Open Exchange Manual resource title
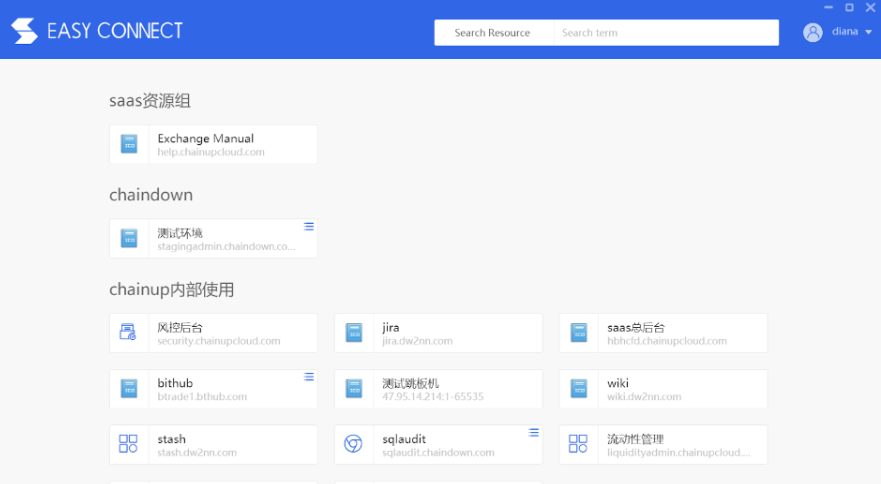The width and height of the screenshot is (881, 484). click(x=206, y=138)
